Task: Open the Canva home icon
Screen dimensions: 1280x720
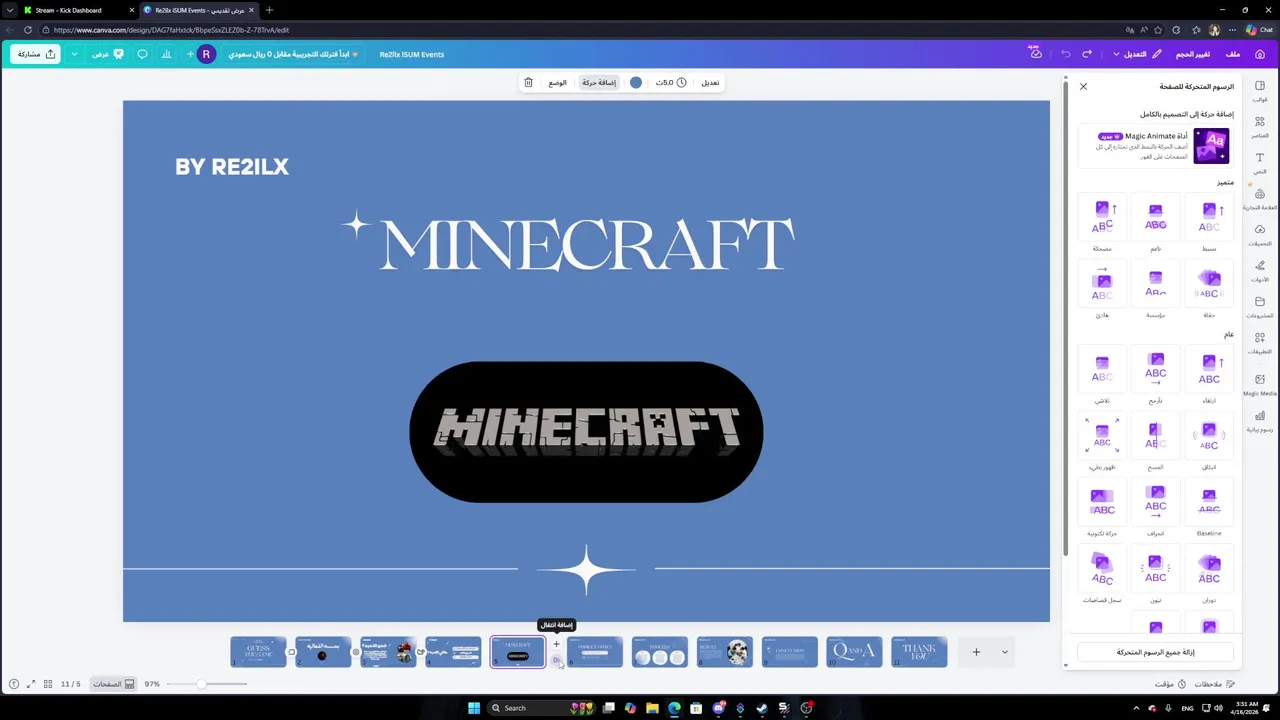Action: [1260, 54]
